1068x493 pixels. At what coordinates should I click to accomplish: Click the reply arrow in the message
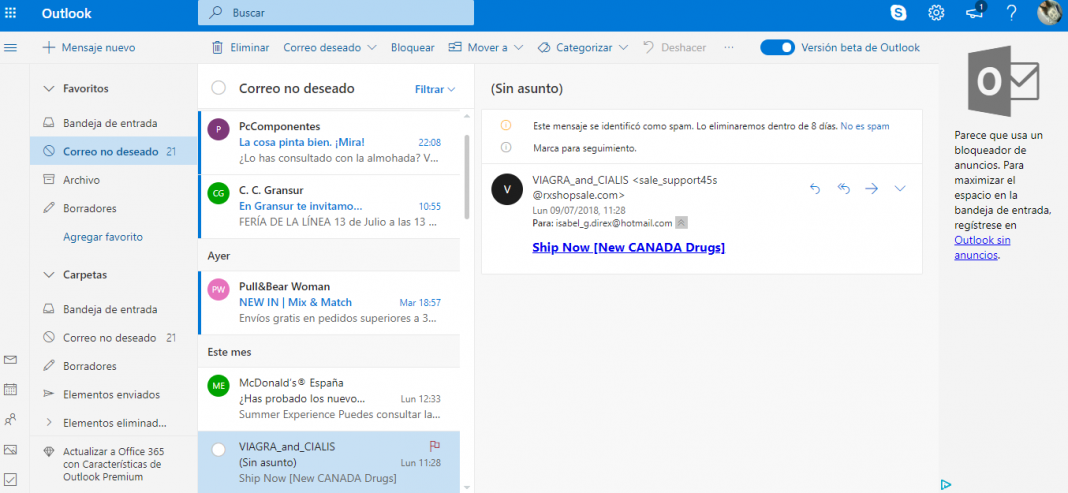(x=814, y=188)
